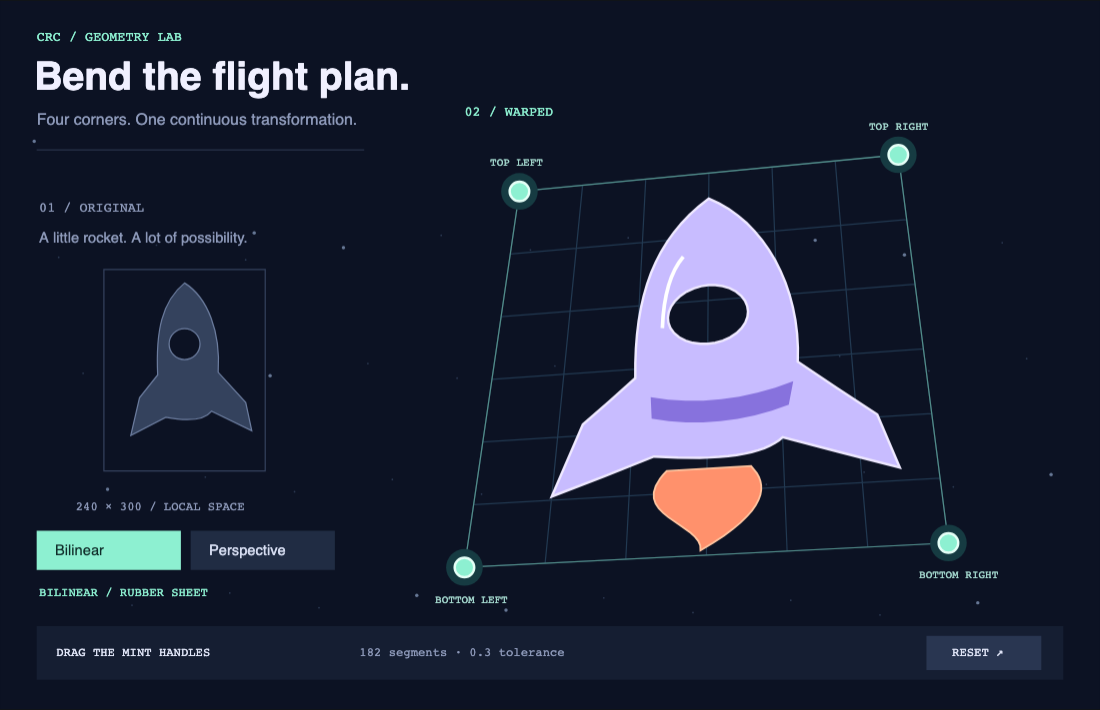Click the Reset button
The height and width of the screenshot is (710, 1100).
coord(984,653)
